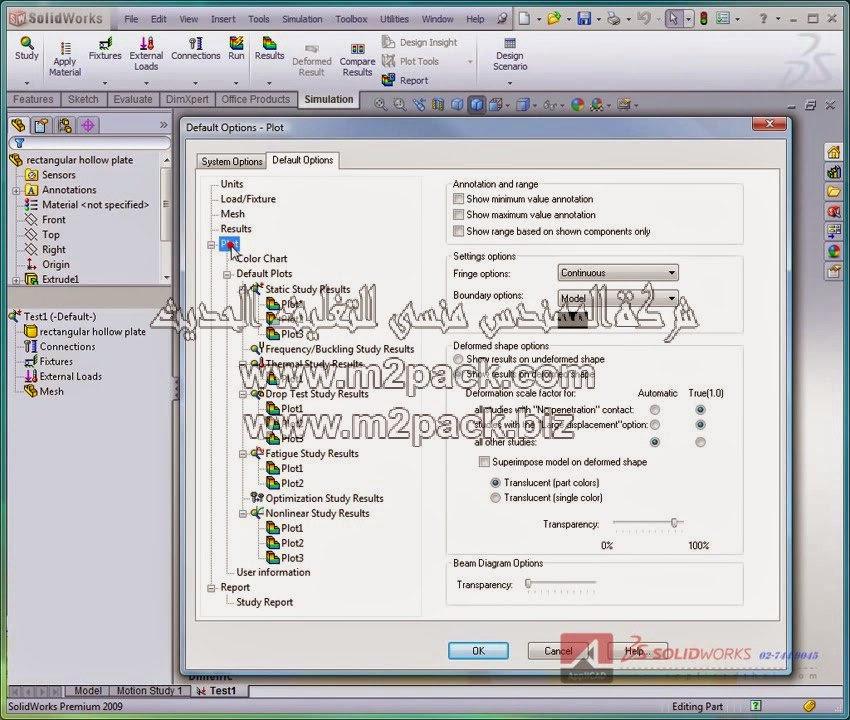Collapse Fatigue Study Results node

[x=243, y=454]
